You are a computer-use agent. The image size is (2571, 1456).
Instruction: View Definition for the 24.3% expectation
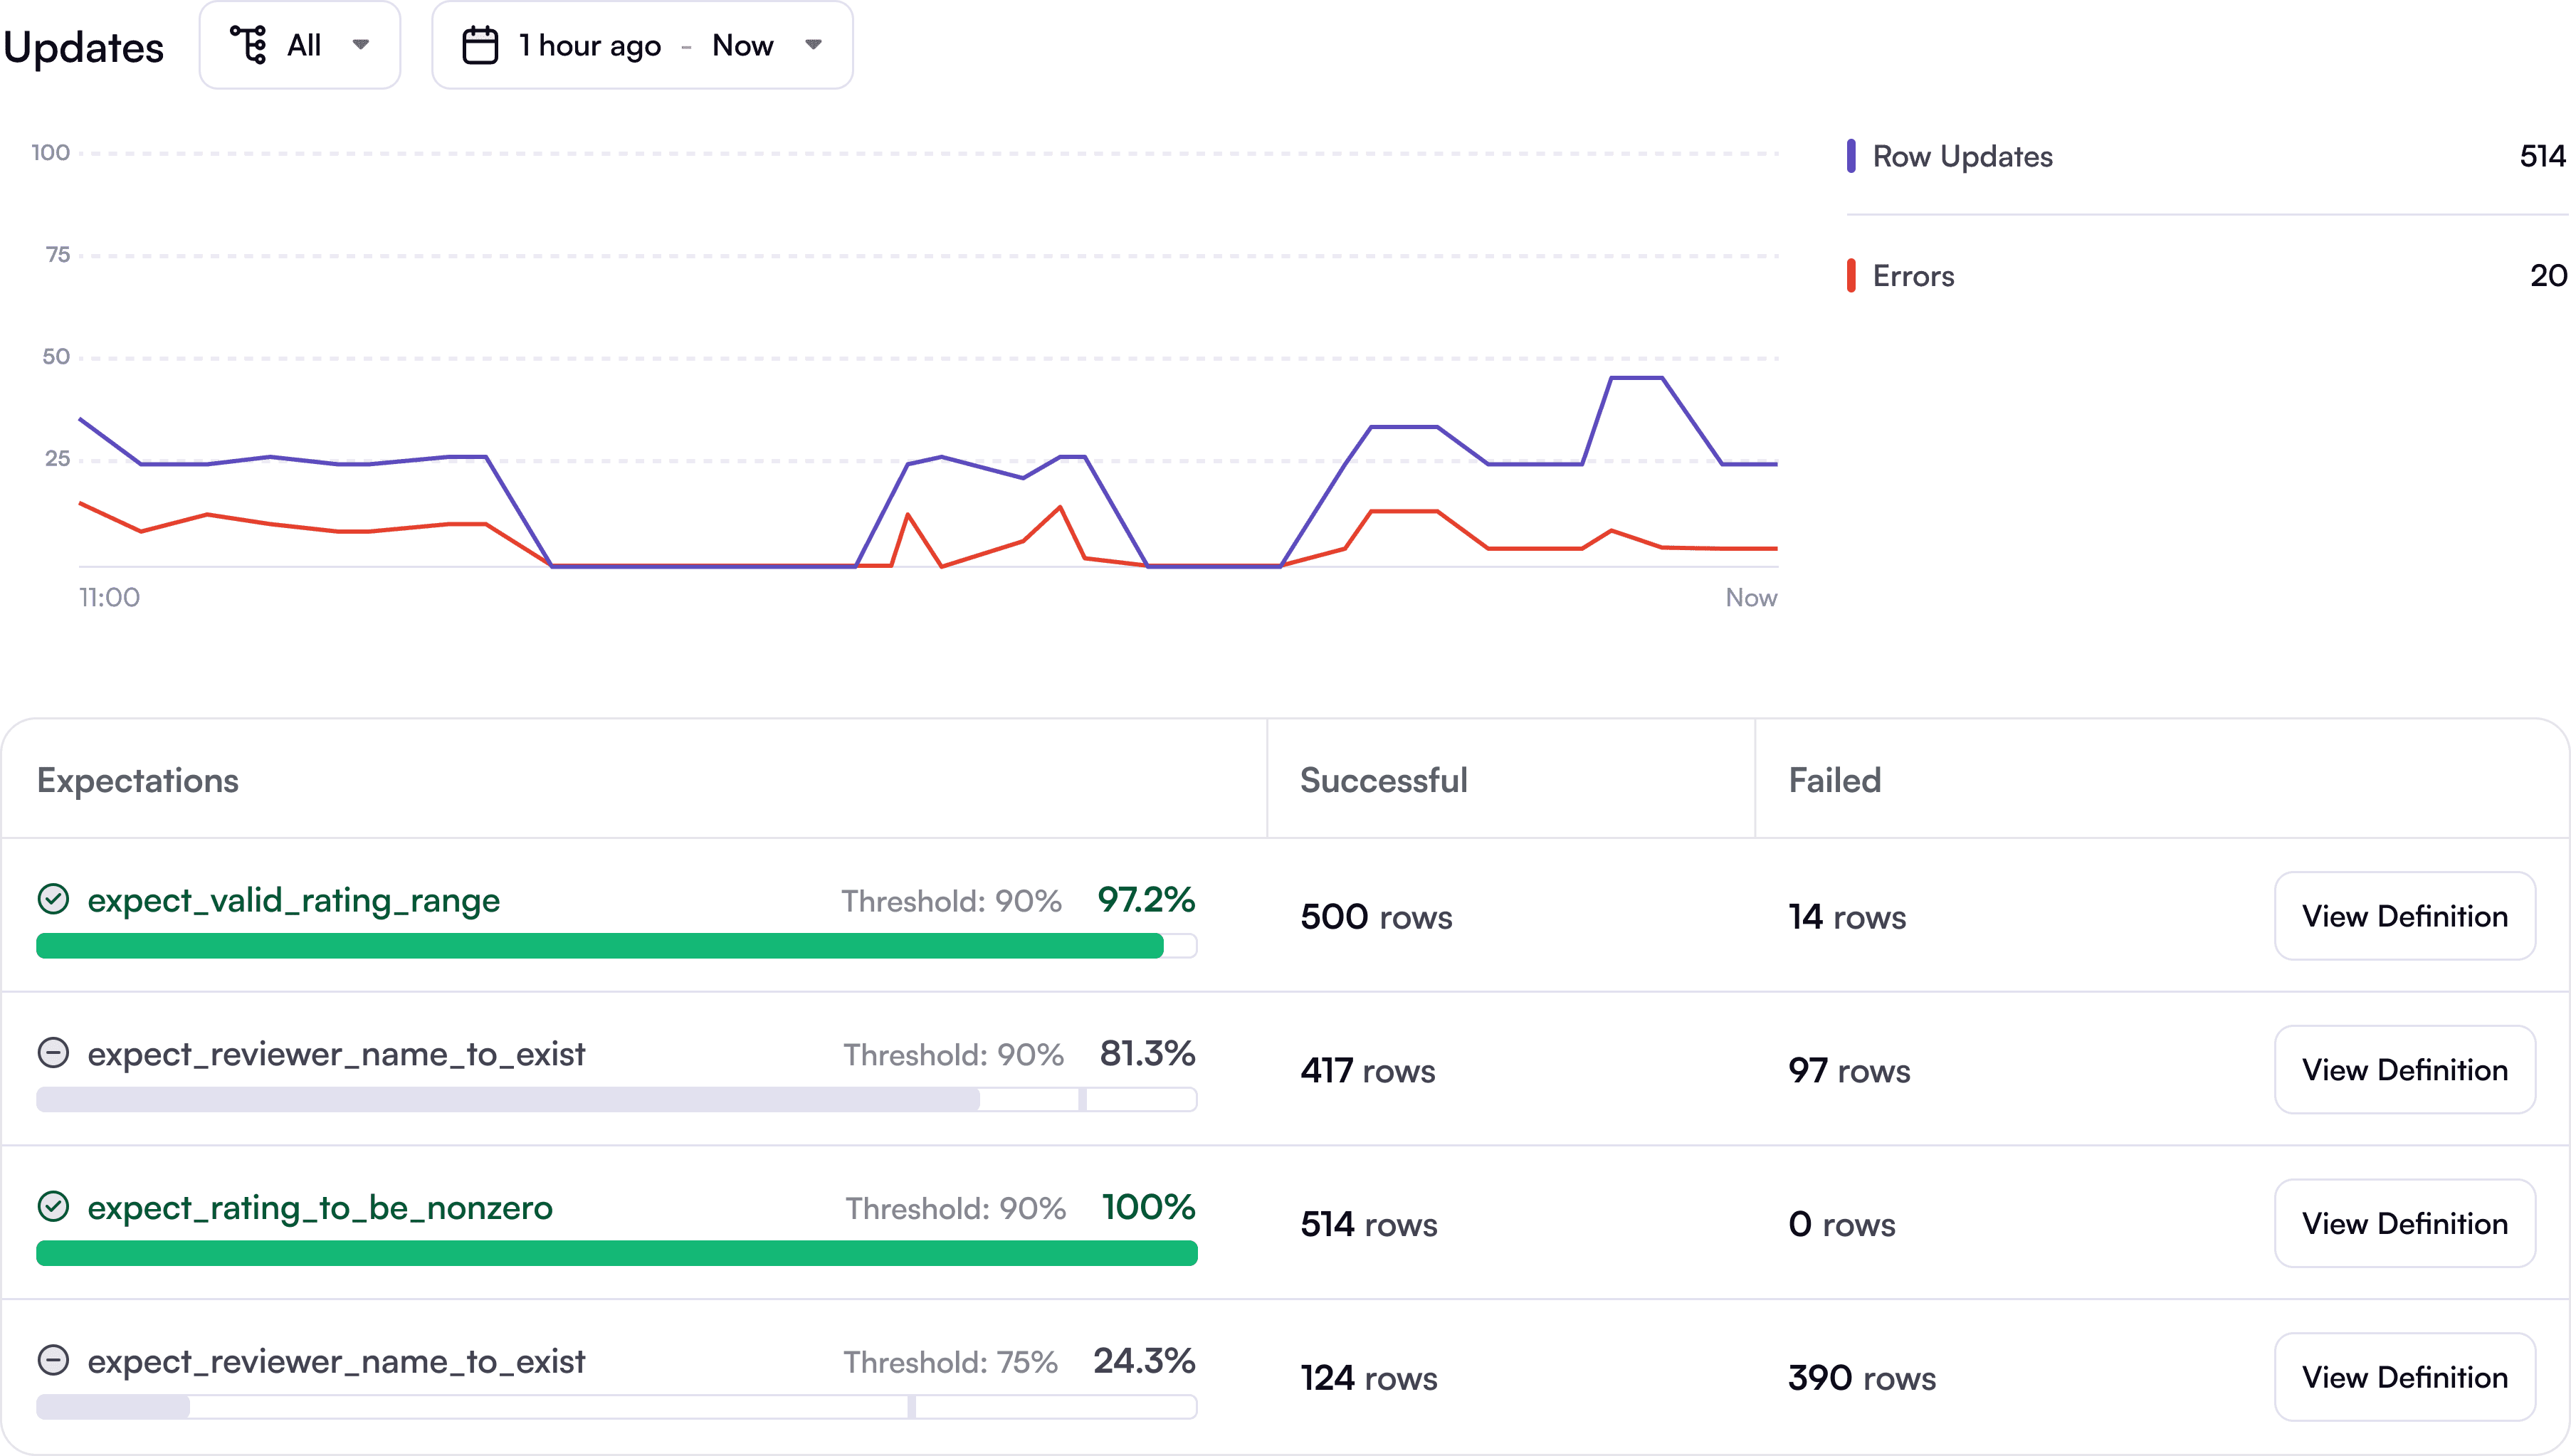(x=2404, y=1377)
